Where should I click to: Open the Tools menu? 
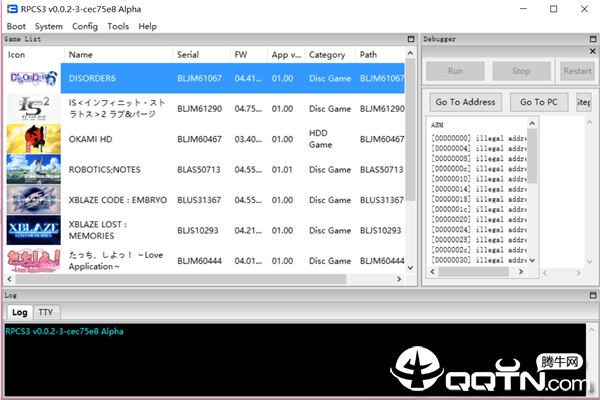point(118,26)
